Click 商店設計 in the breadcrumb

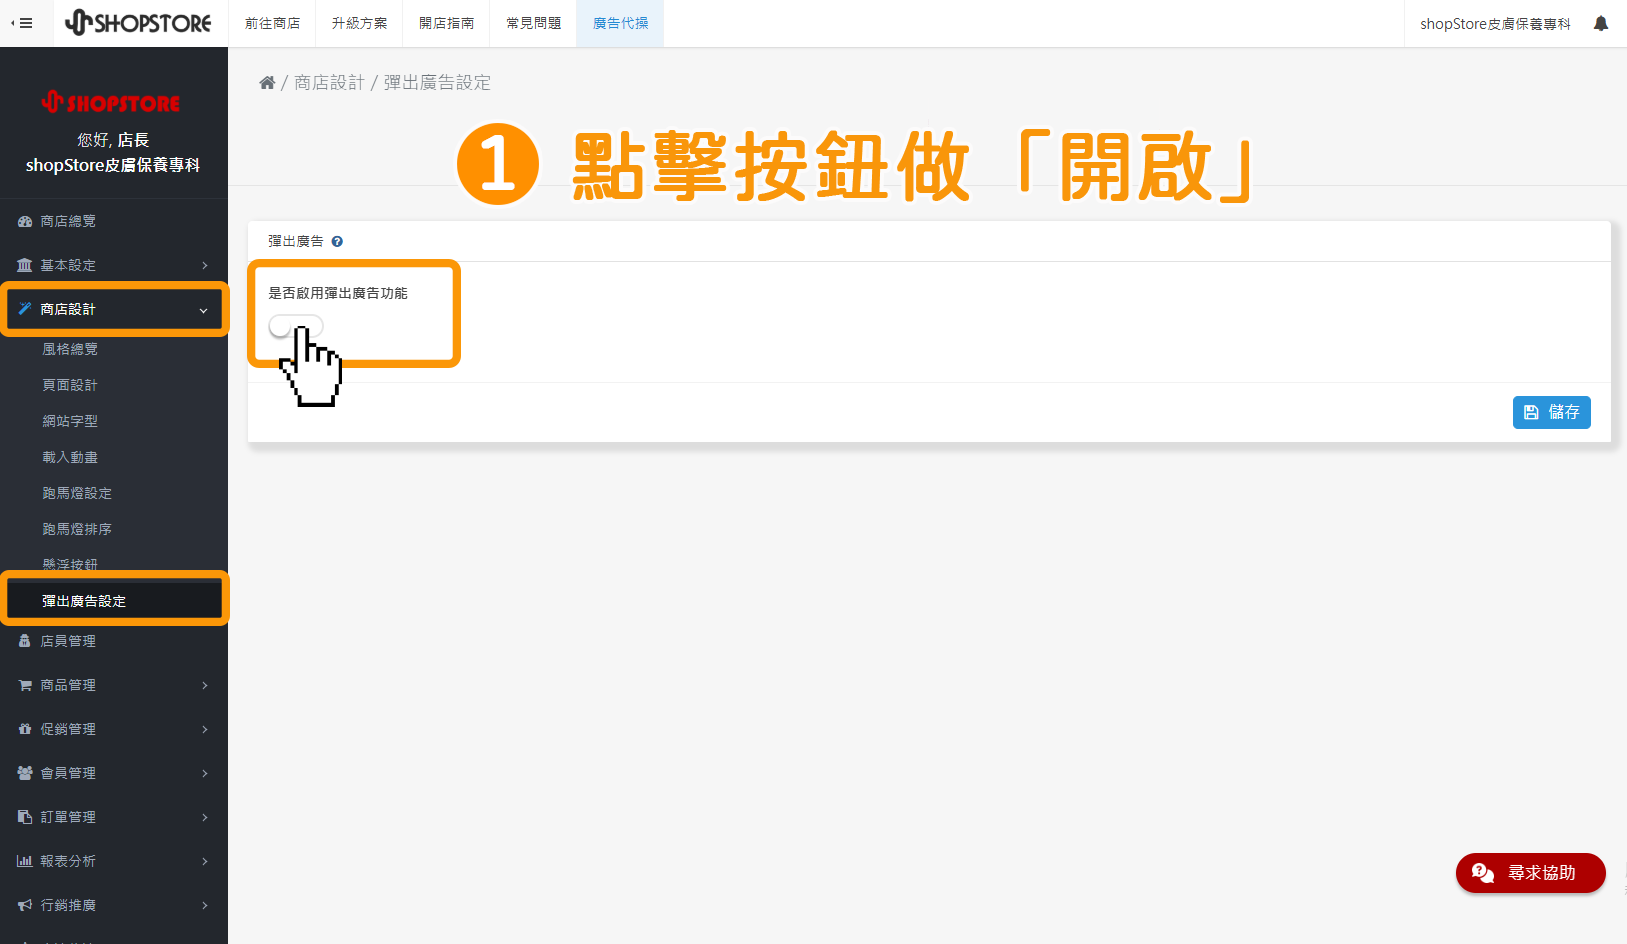(x=329, y=83)
